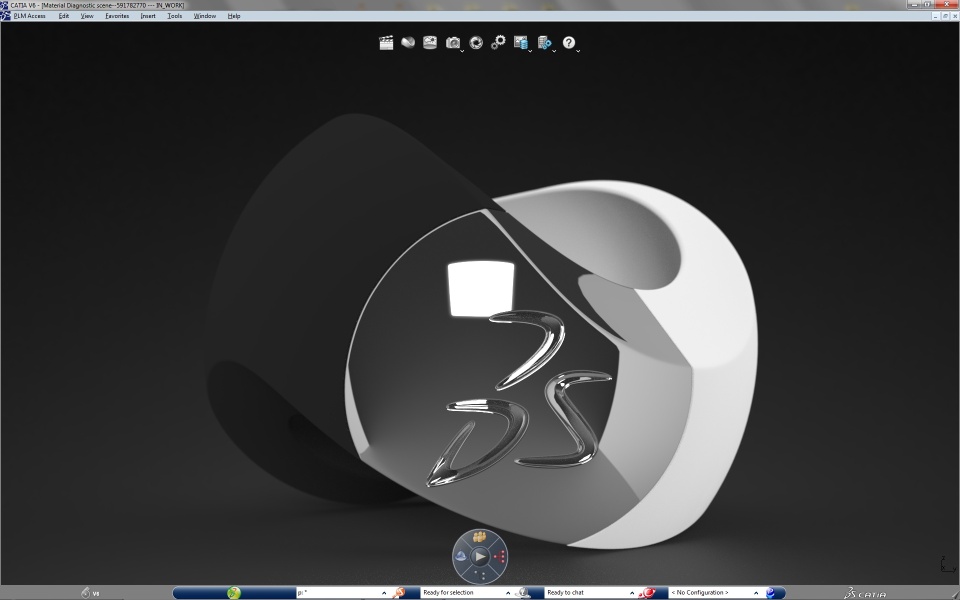Viewport: 960px width, 600px height.
Task: Expand the arrow beside document gears icon
Action: tap(554, 51)
